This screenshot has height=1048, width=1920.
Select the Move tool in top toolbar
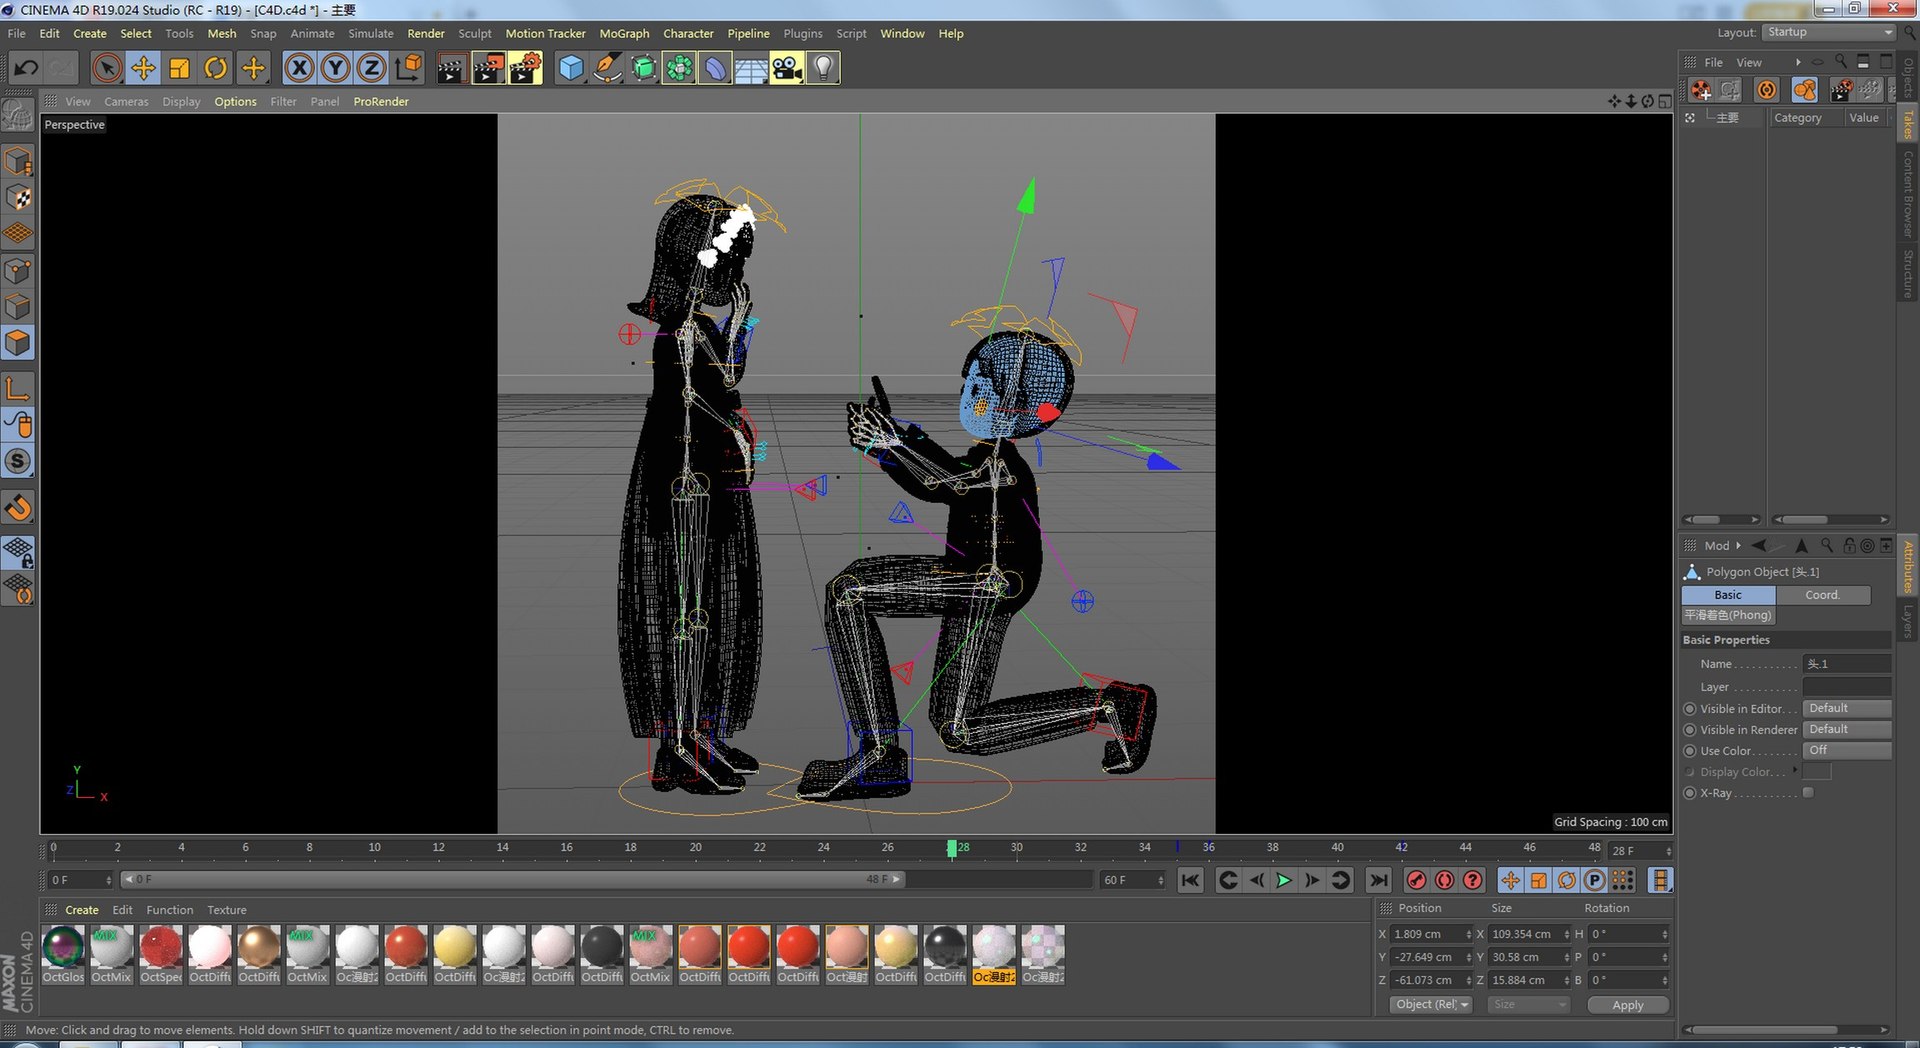143,68
